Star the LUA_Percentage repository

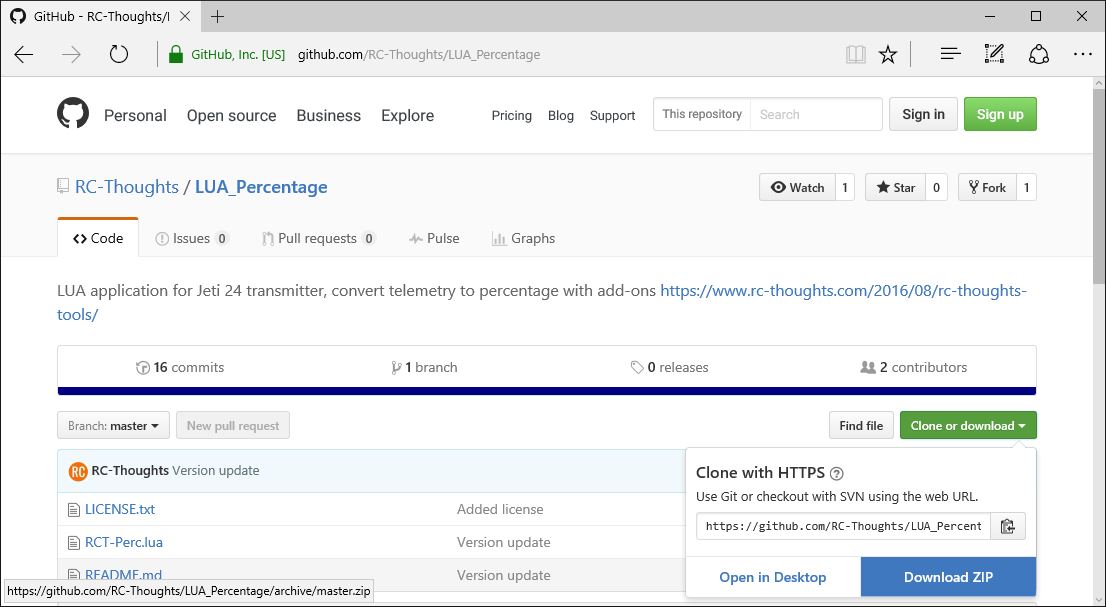[895, 188]
